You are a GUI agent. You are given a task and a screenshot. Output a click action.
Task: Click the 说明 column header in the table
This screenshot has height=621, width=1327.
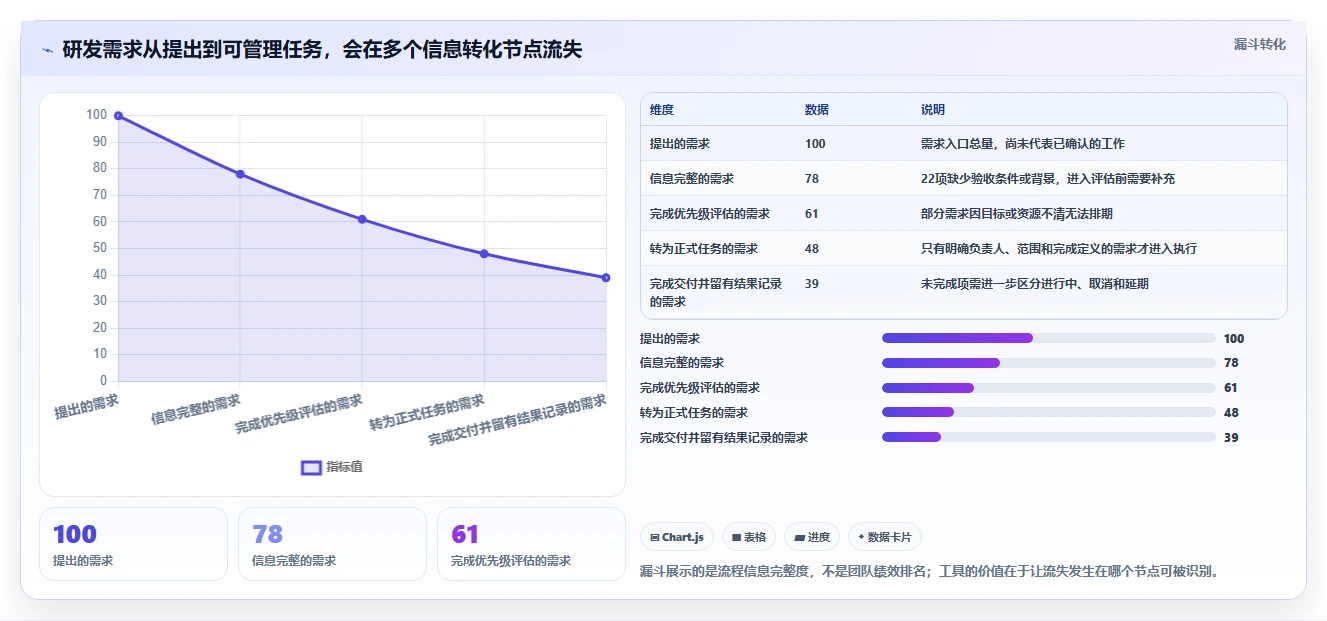pyautogui.click(x=933, y=110)
